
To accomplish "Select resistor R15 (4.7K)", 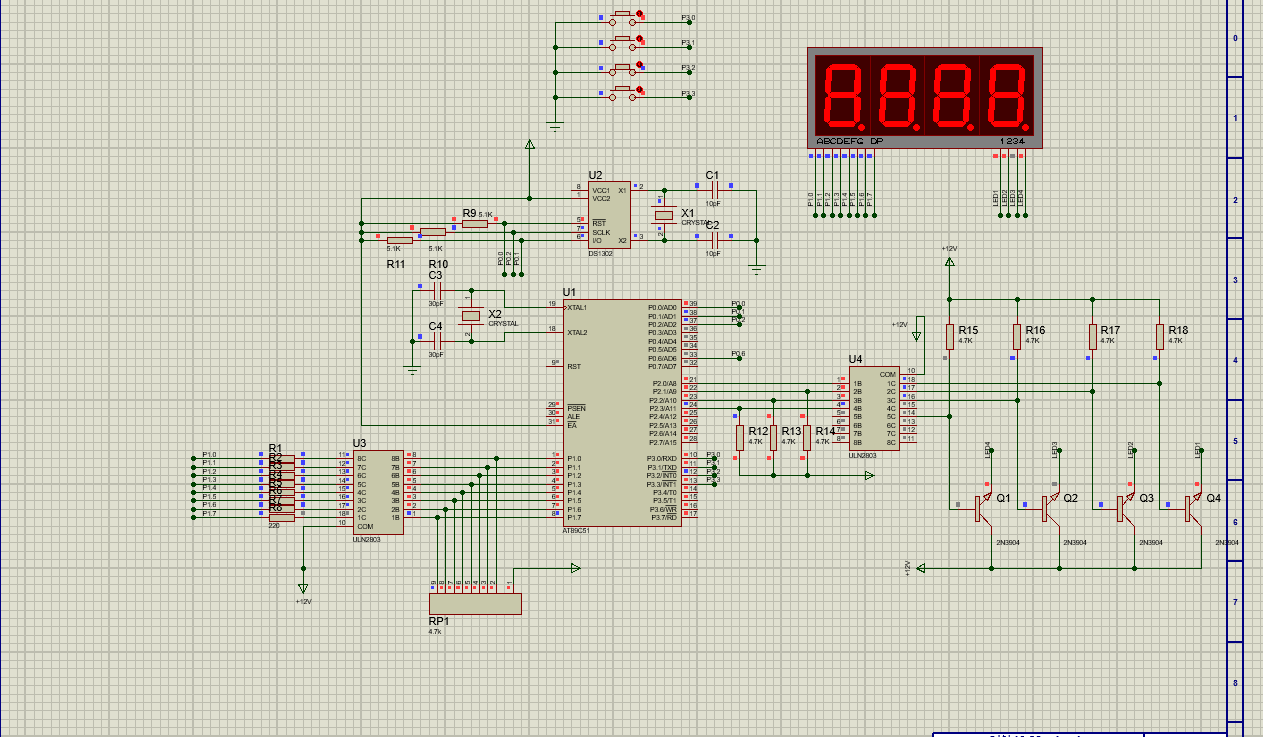I will pos(949,336).
